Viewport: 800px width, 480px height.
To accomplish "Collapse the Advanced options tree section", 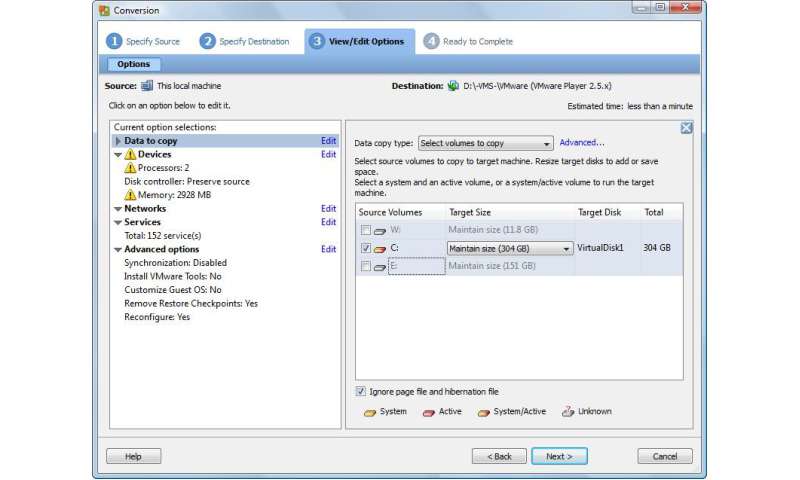I will point(118,250).
